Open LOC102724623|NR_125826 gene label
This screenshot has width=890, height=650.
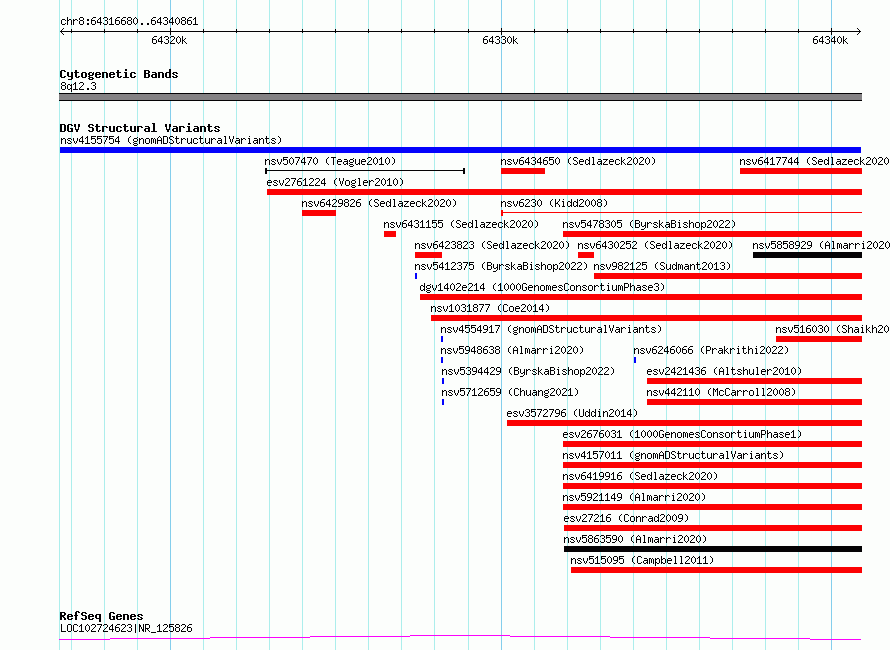tap(126, 628)
